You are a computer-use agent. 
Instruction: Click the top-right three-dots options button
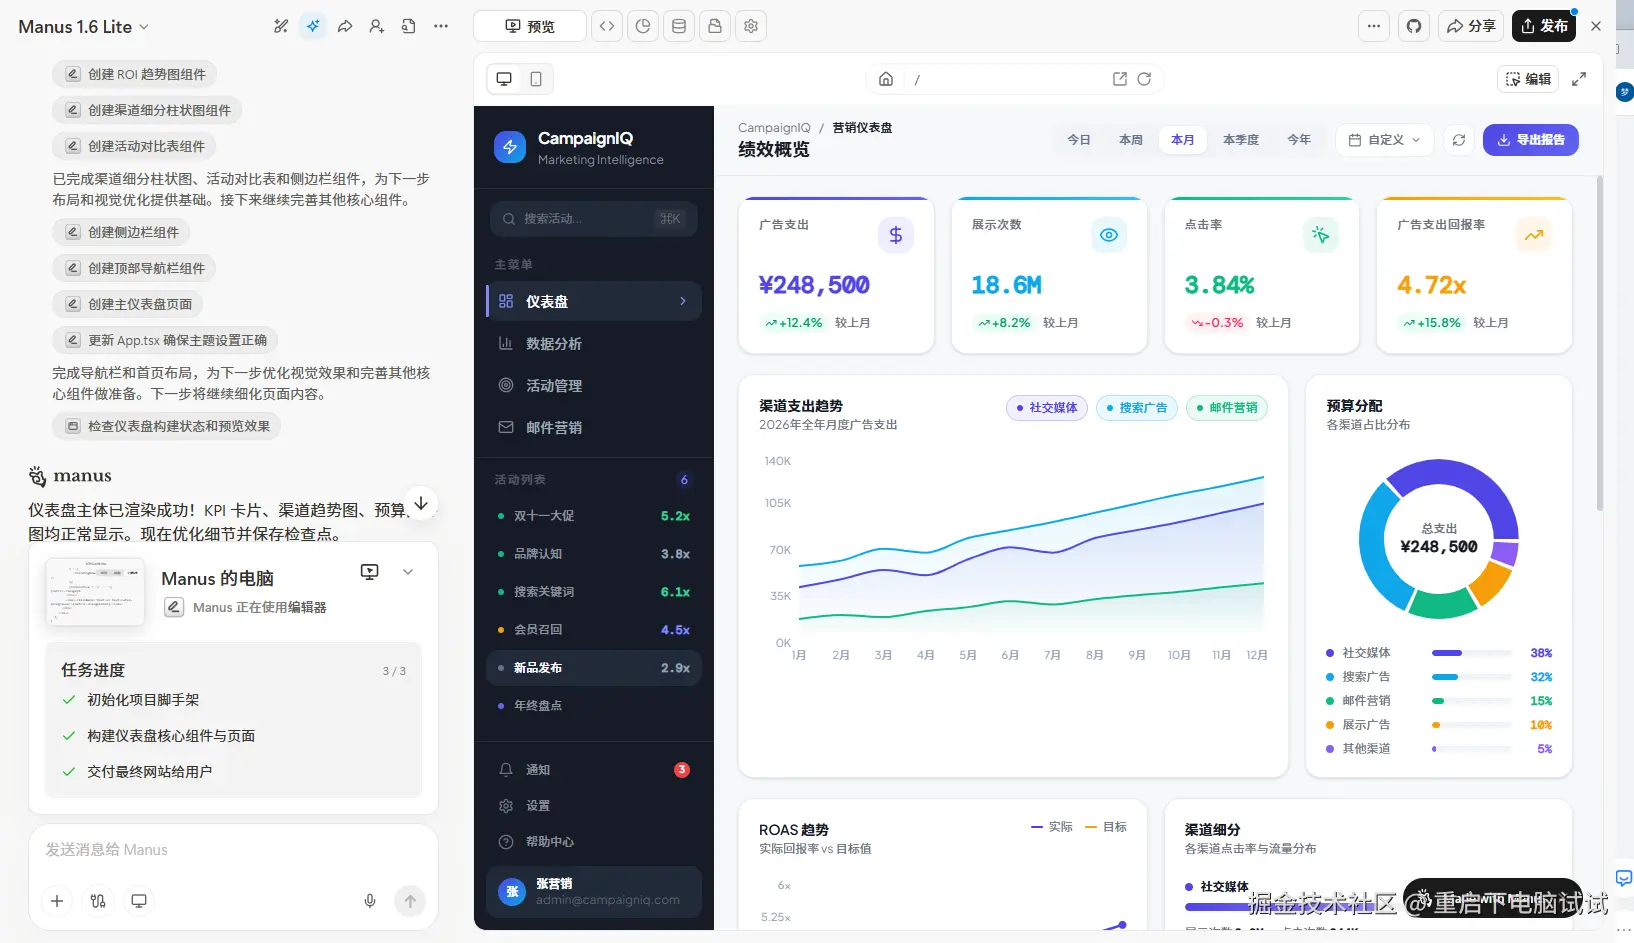1374,26
